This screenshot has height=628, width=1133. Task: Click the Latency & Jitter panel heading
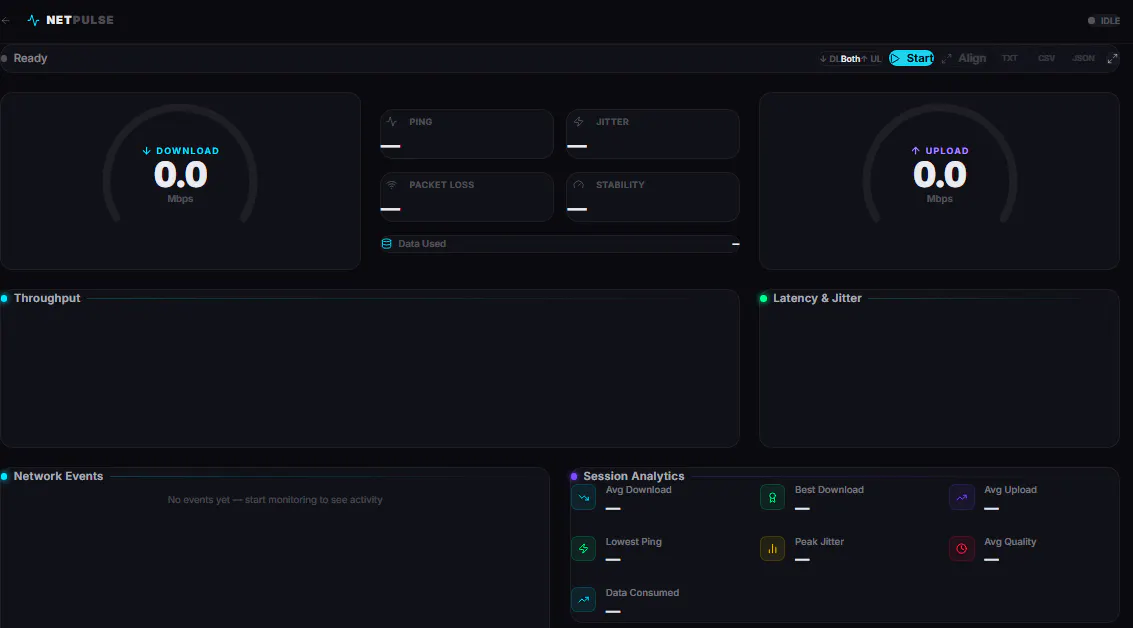click(817, 298)
